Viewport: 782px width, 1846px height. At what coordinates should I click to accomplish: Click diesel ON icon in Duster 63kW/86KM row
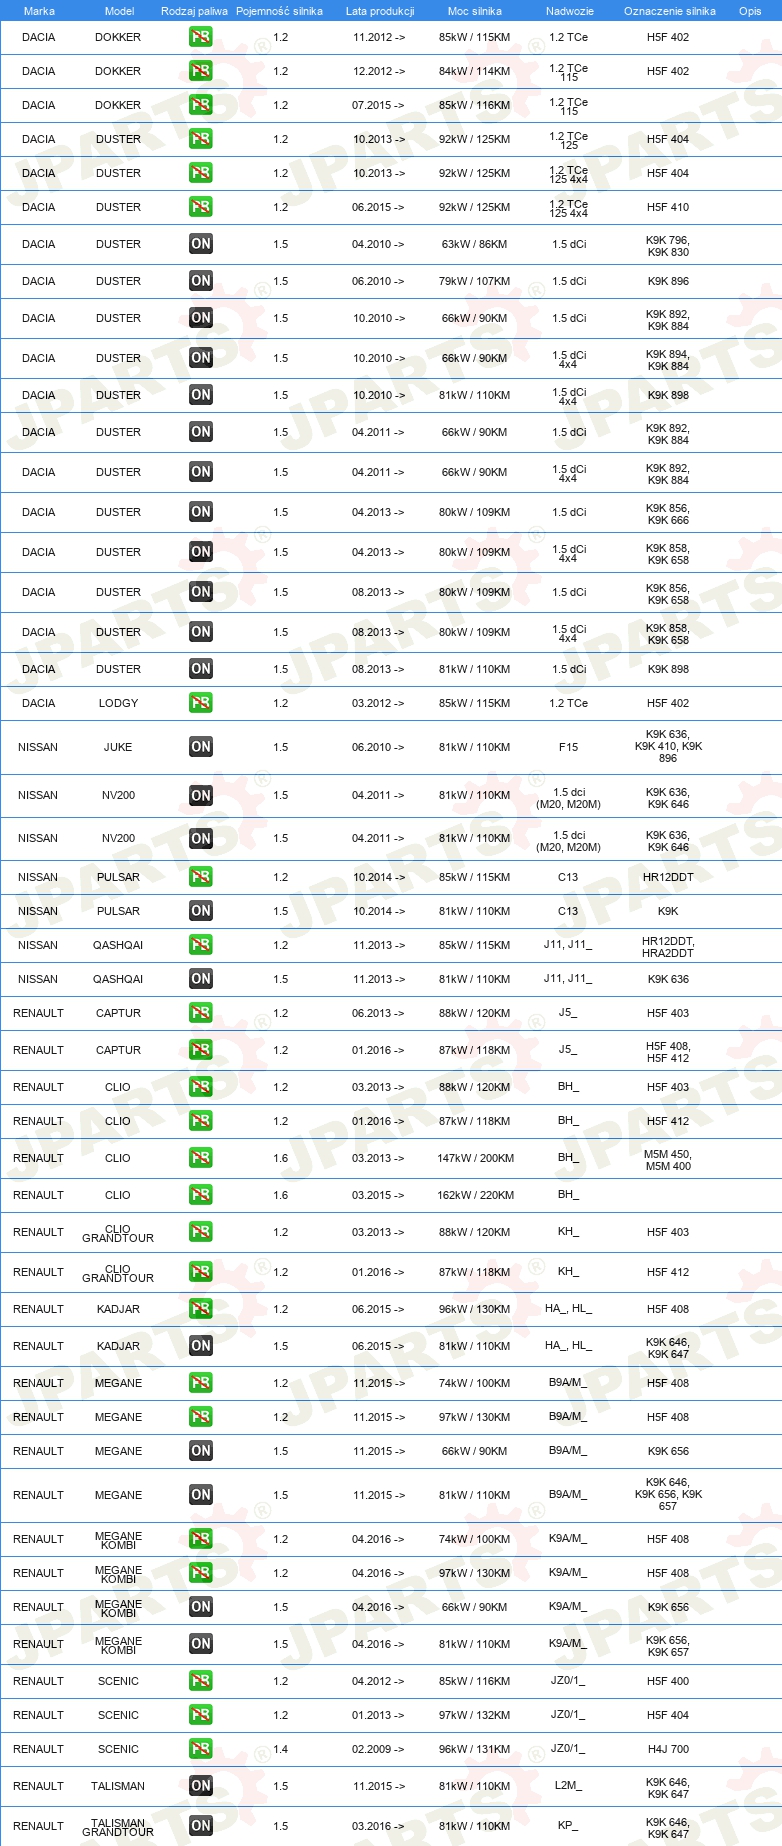click(200, 244)
